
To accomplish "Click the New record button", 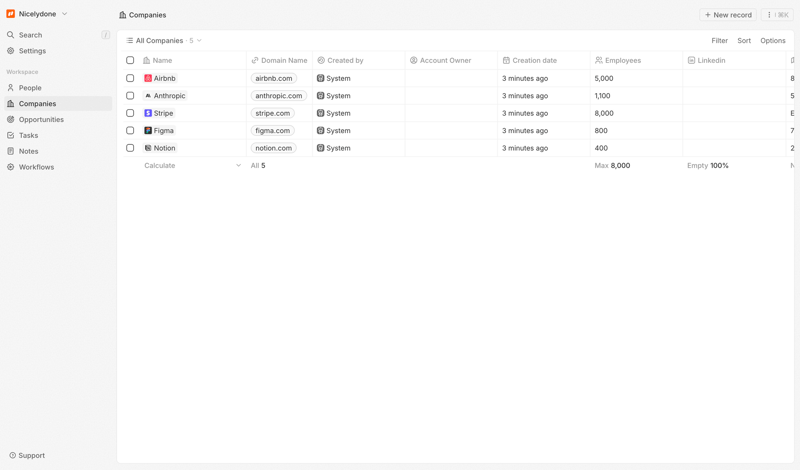I will tap(728, 15).
